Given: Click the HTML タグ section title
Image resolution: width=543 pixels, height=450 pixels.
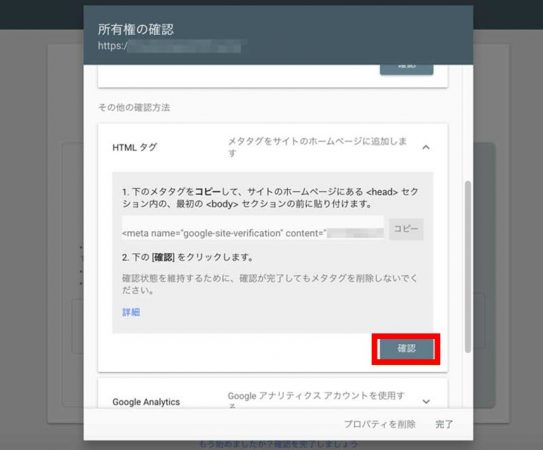Looking at the screenshot, I should coord(135,148).
